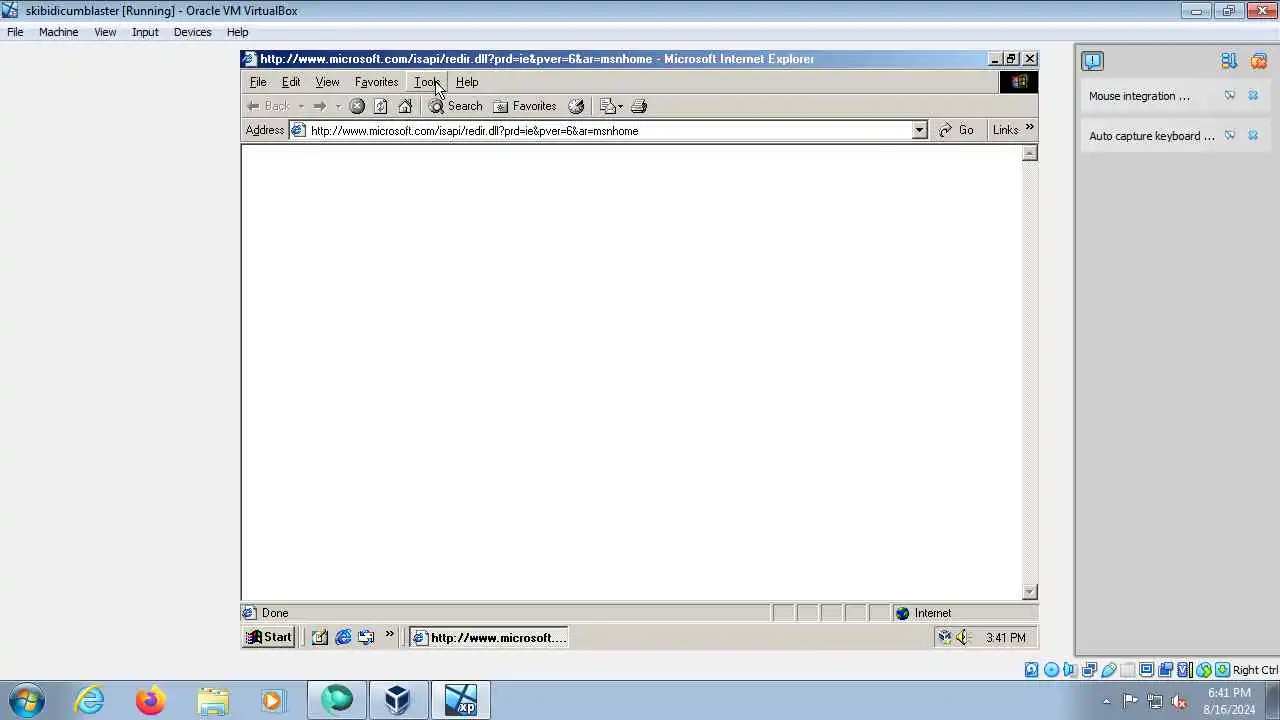Open the IE File menu
Image resolution: width=1280 pixels, height=720 pixels.
point(258,82)
